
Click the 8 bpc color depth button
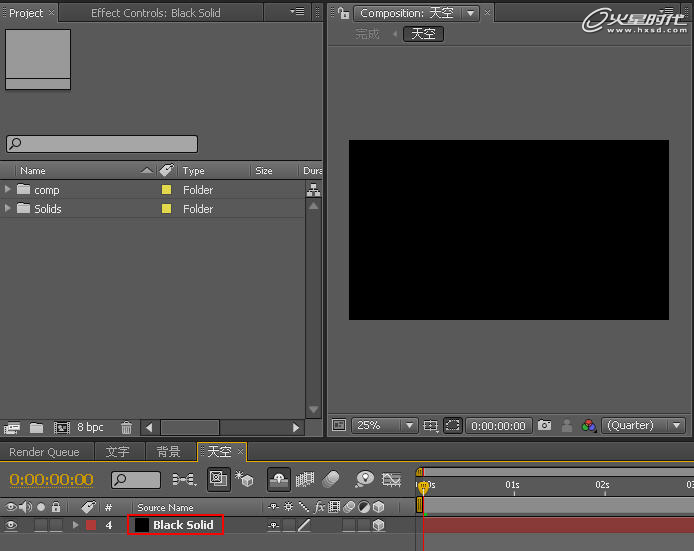pyautogui.click(x=90, y=427)
